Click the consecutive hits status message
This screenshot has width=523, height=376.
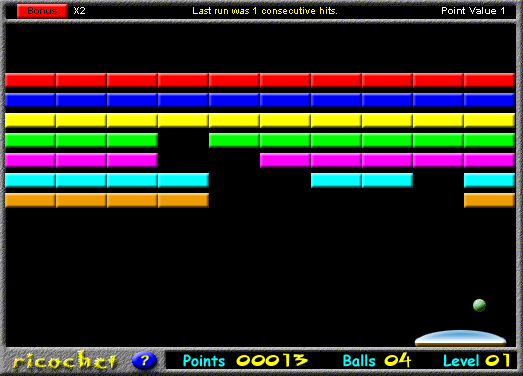pos(265,11)
